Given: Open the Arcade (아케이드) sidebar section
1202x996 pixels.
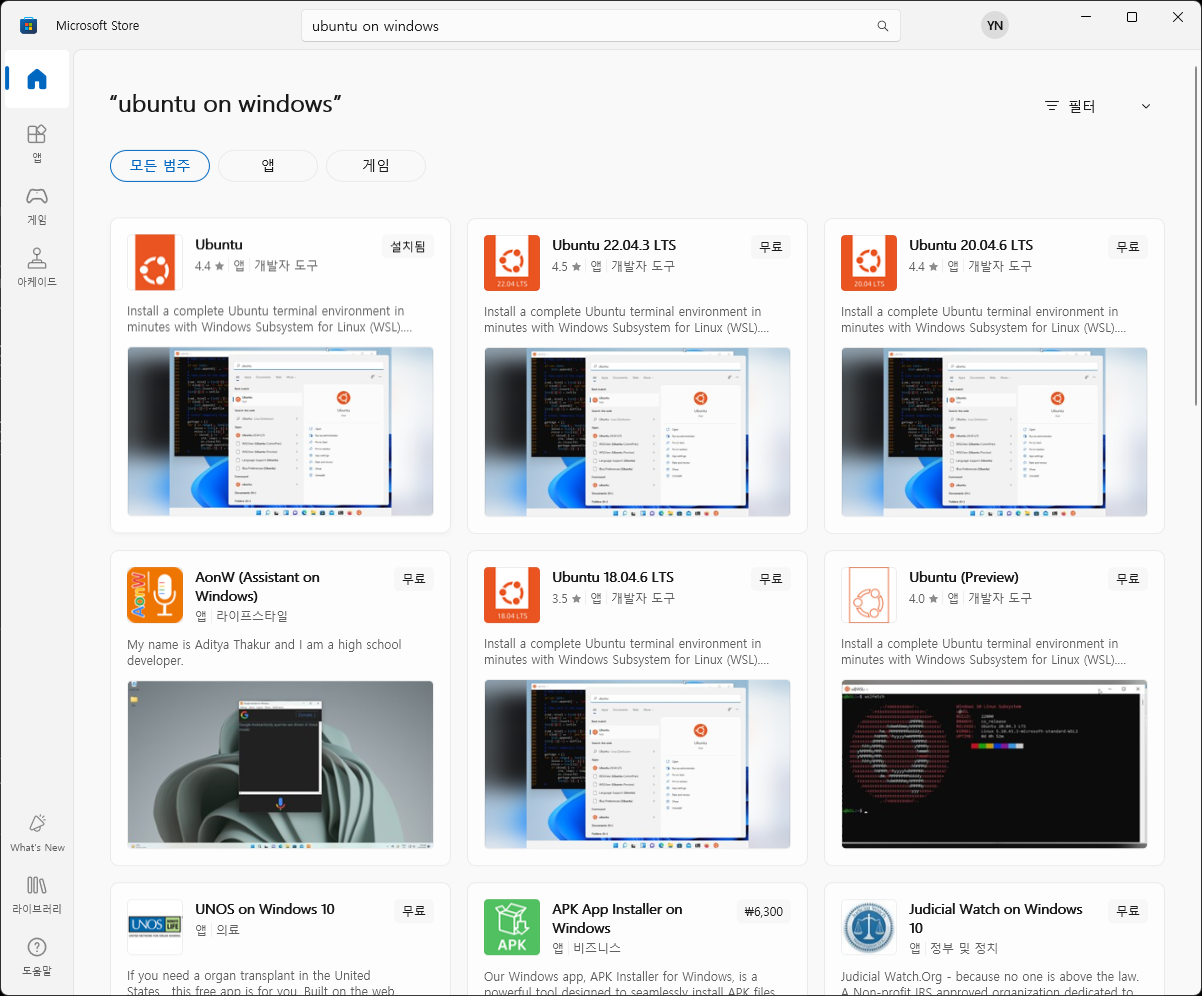Looking at the screenshot, I should (x=37, y=267).
